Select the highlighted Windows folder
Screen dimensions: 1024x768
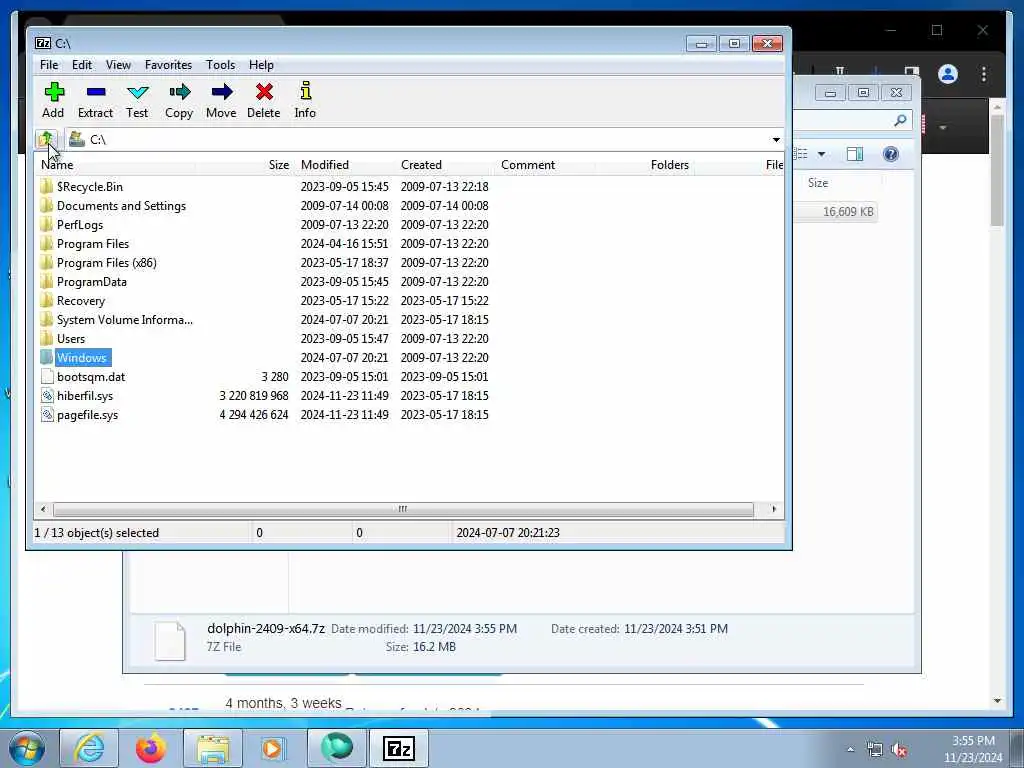[82, 357]
